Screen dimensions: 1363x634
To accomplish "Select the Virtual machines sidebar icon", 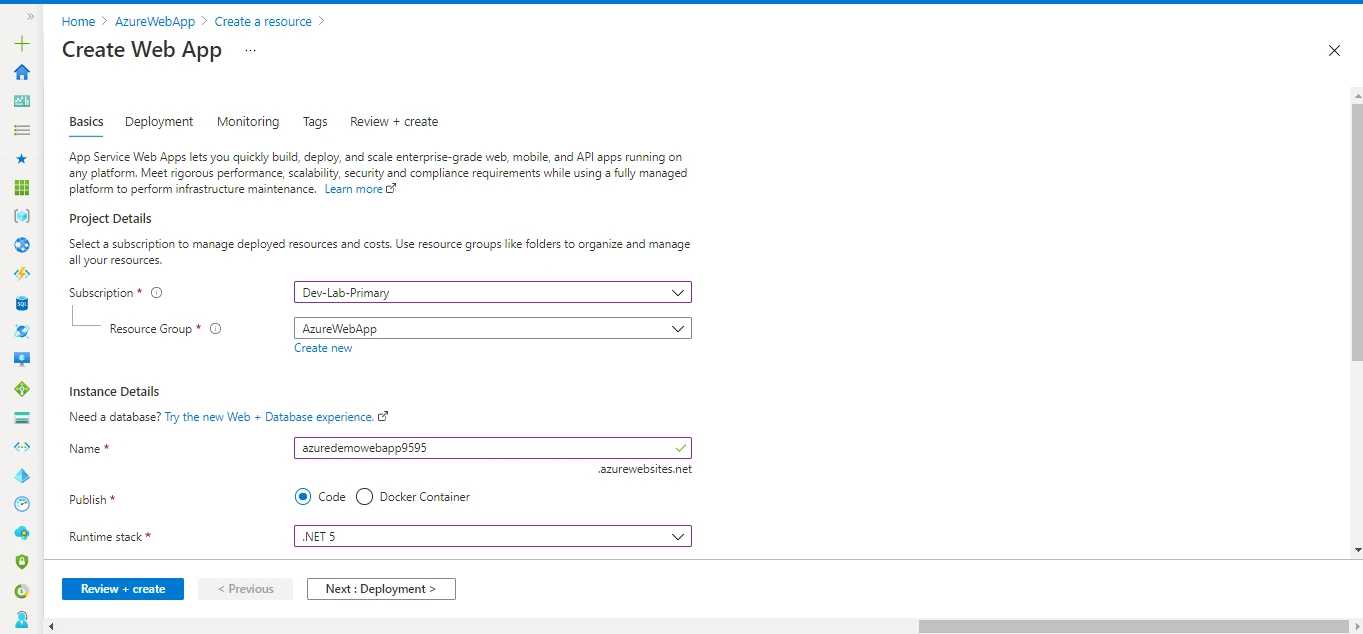I will point(21,359).
